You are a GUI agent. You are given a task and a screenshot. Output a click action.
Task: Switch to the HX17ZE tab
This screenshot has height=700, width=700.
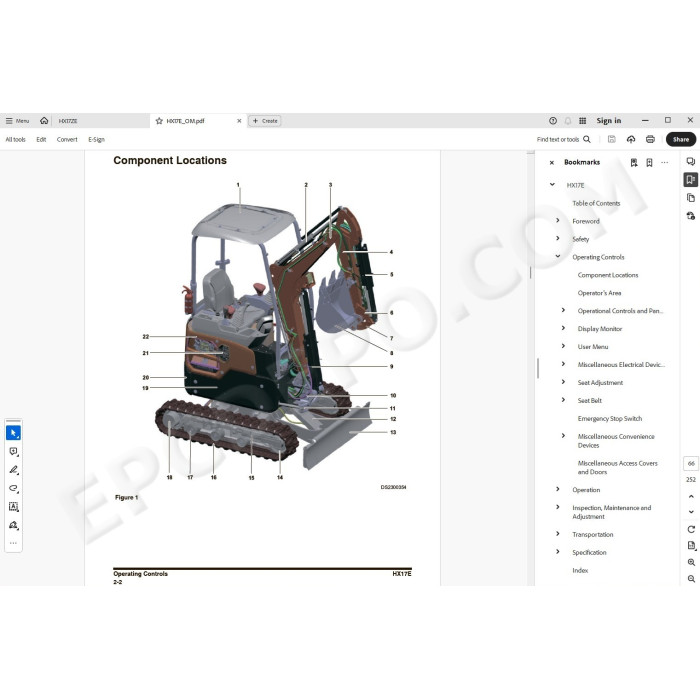pos(68,121)
